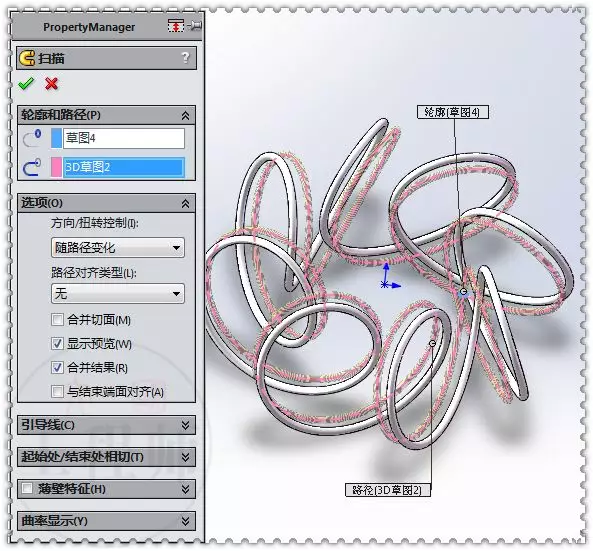
Task: Uncheck the 显示预览(W) option
Action: click(57, 343)
